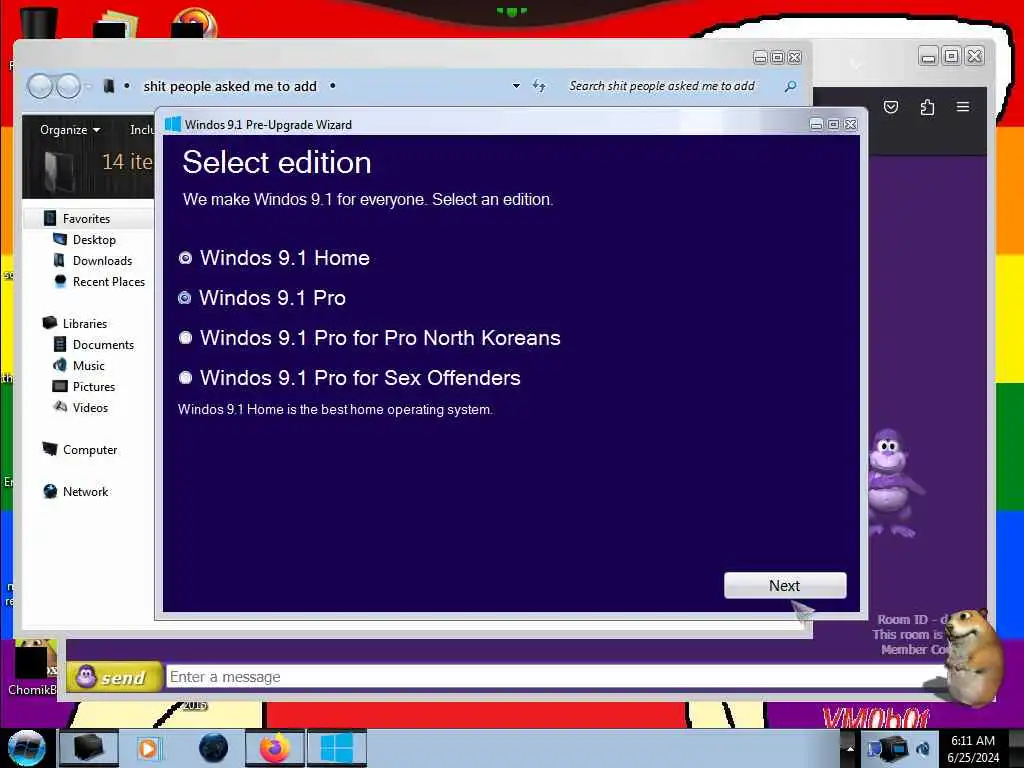
Task: Maximize the Windos 9.1 Pre-Upgrade Wizard window
Action: coord(833,124)
